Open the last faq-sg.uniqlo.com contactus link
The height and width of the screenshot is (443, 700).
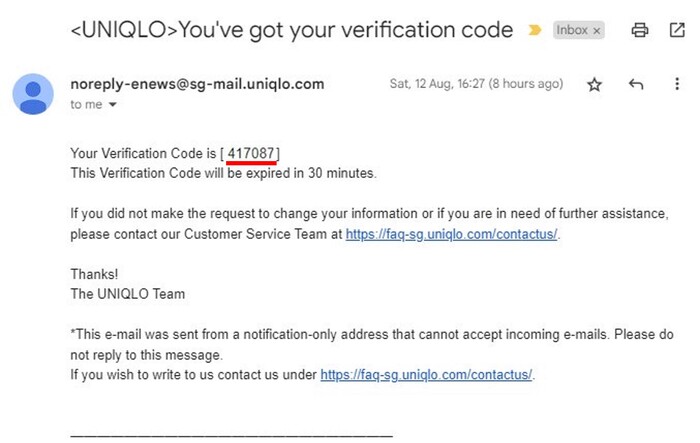point(427,375)
